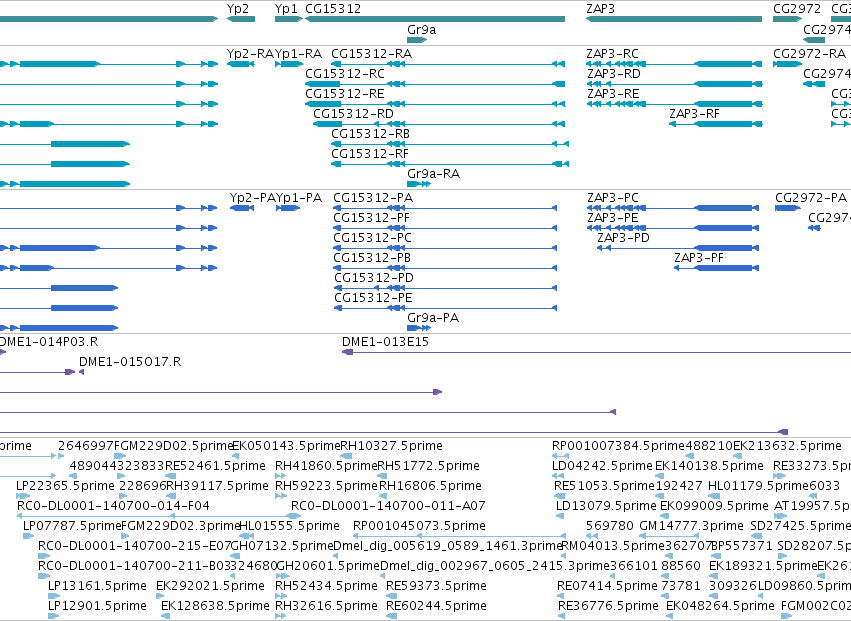Click the Gr9a gene label

422,30
